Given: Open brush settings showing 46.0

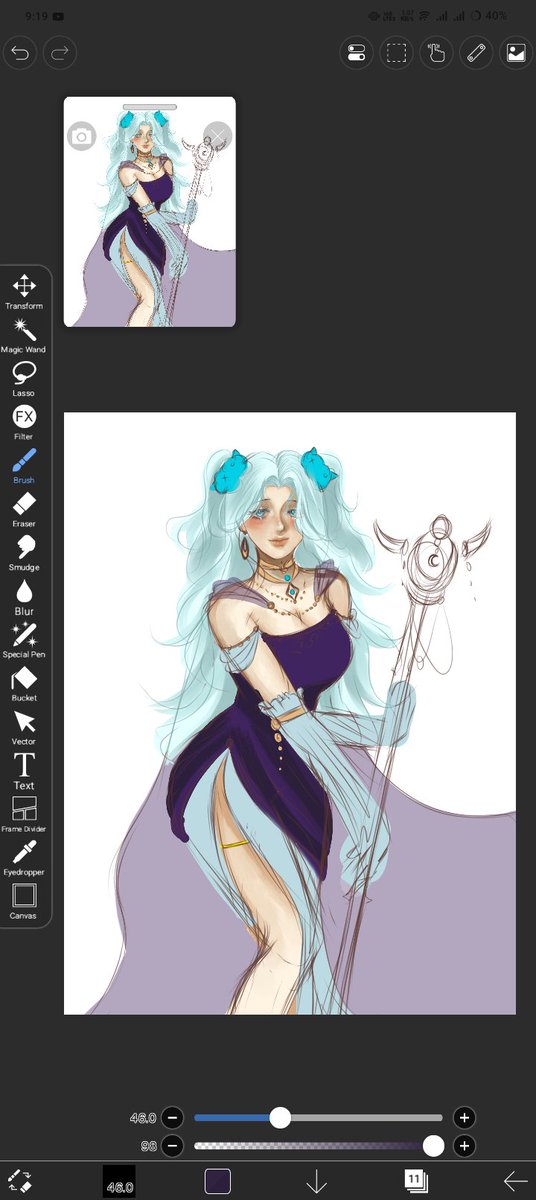Looking at the screenshot, I should pyautogui.click(x=119, y=1182).
